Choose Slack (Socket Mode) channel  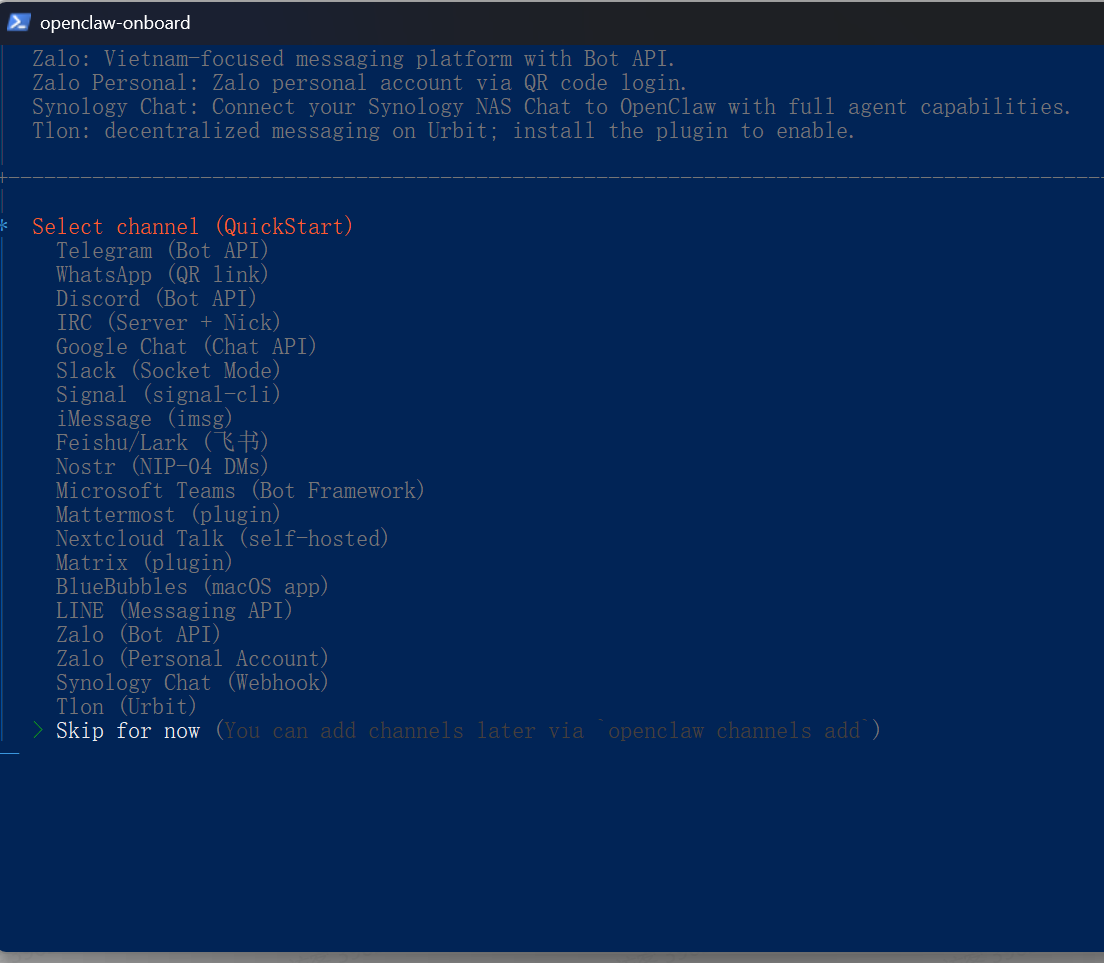coord(168,371)
